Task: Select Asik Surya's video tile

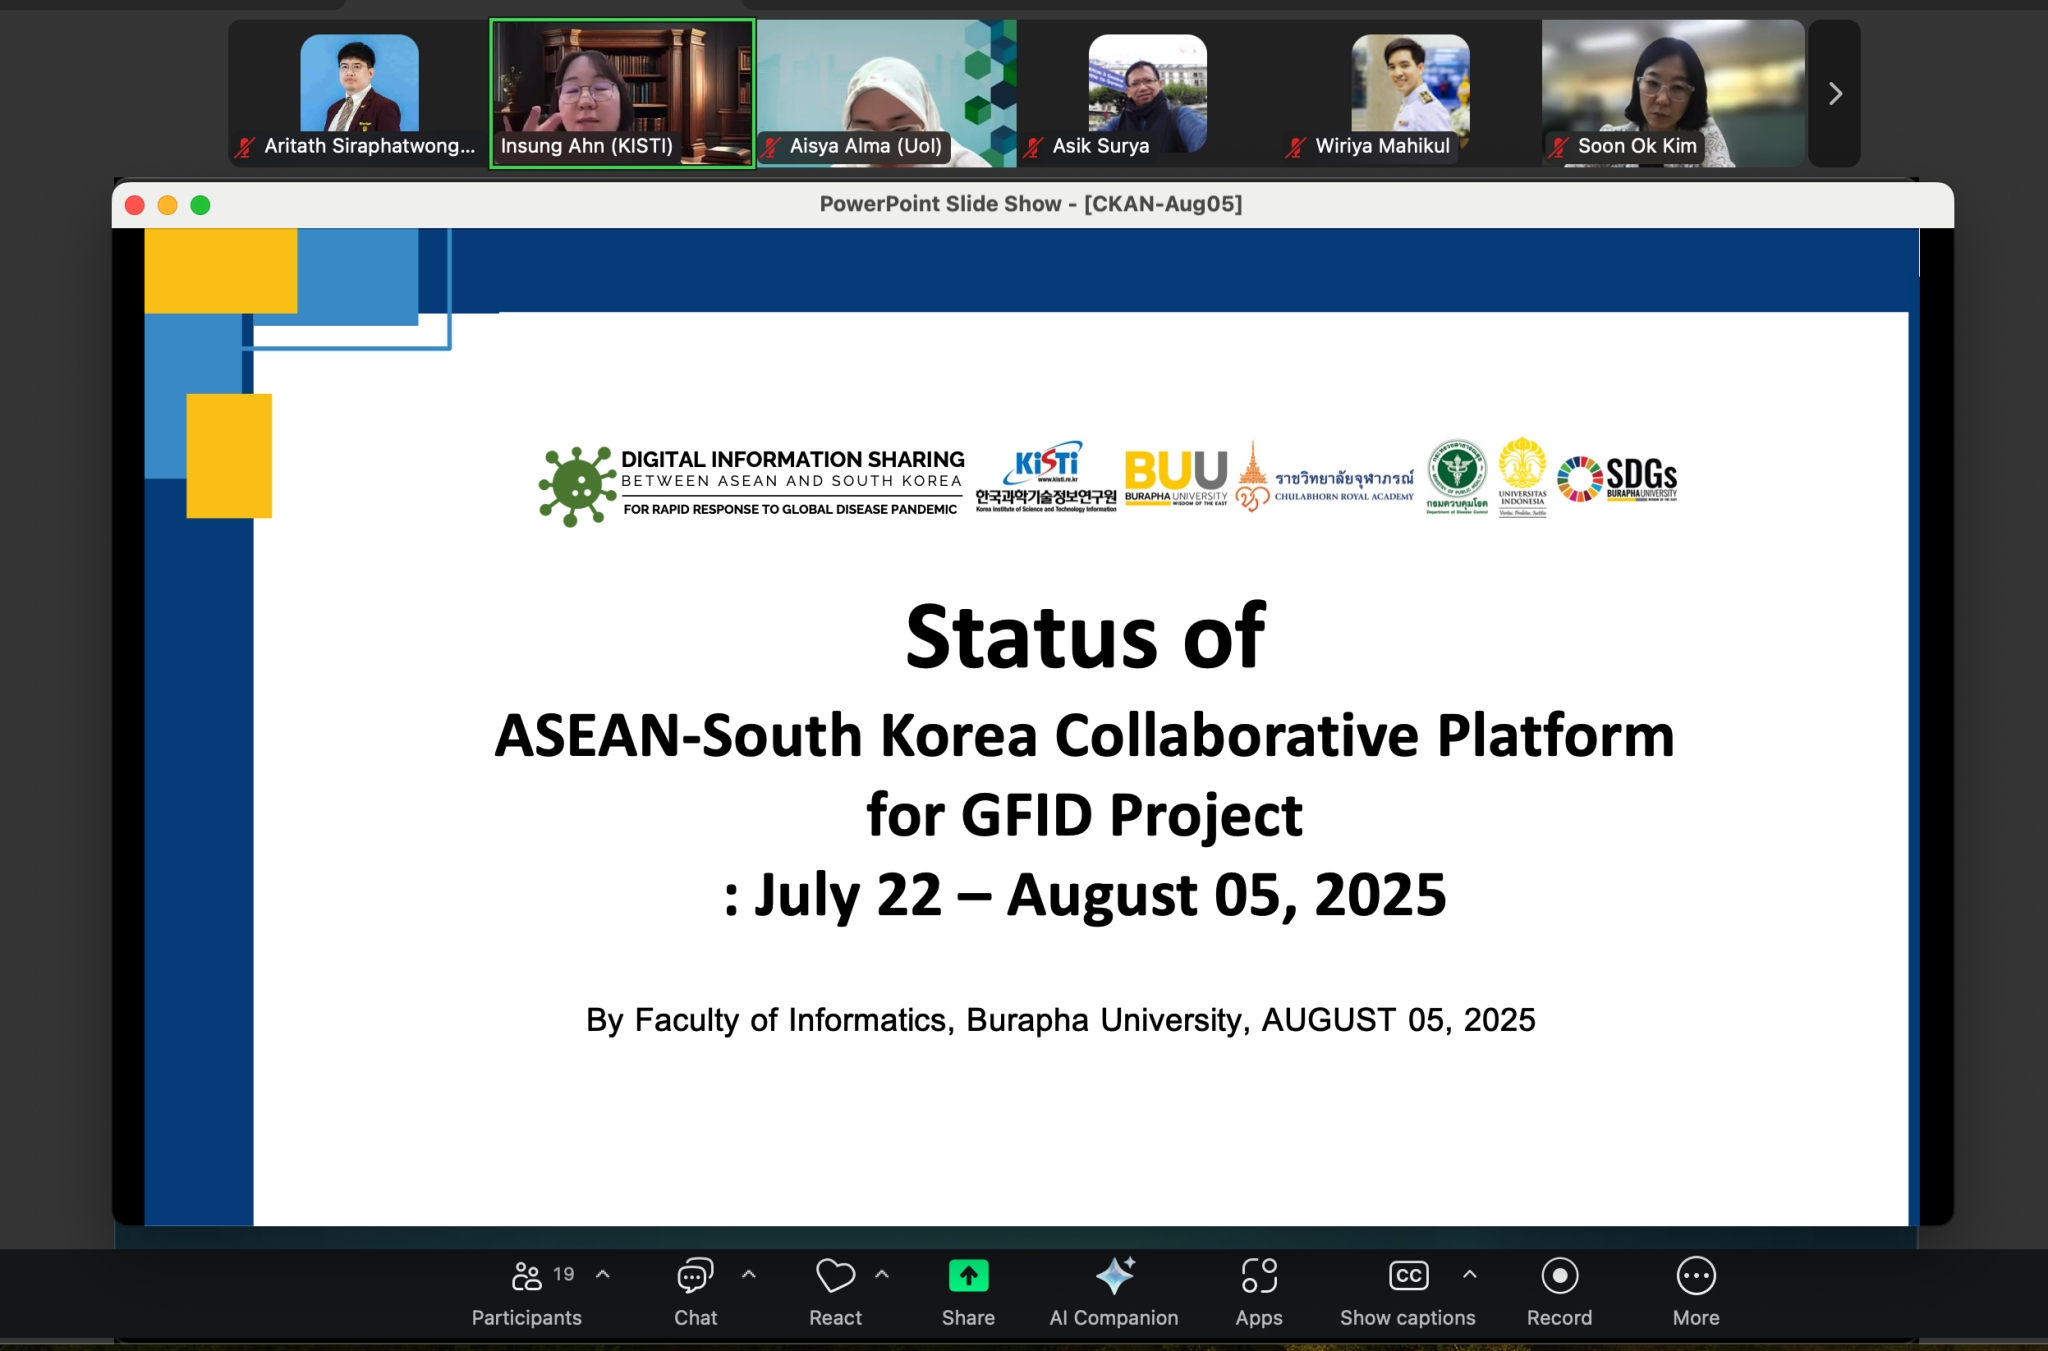Action: click(x=1148, y=94)
